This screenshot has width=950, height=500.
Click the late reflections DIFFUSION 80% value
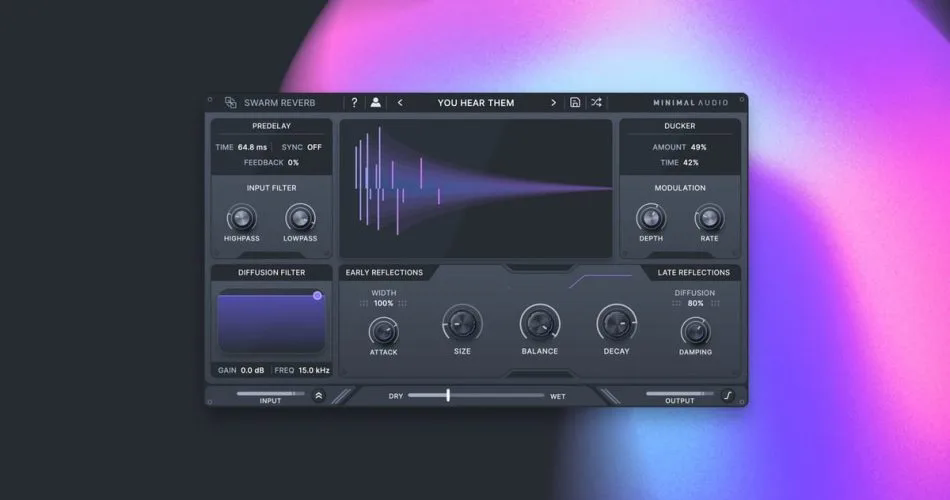coord(695,303)
